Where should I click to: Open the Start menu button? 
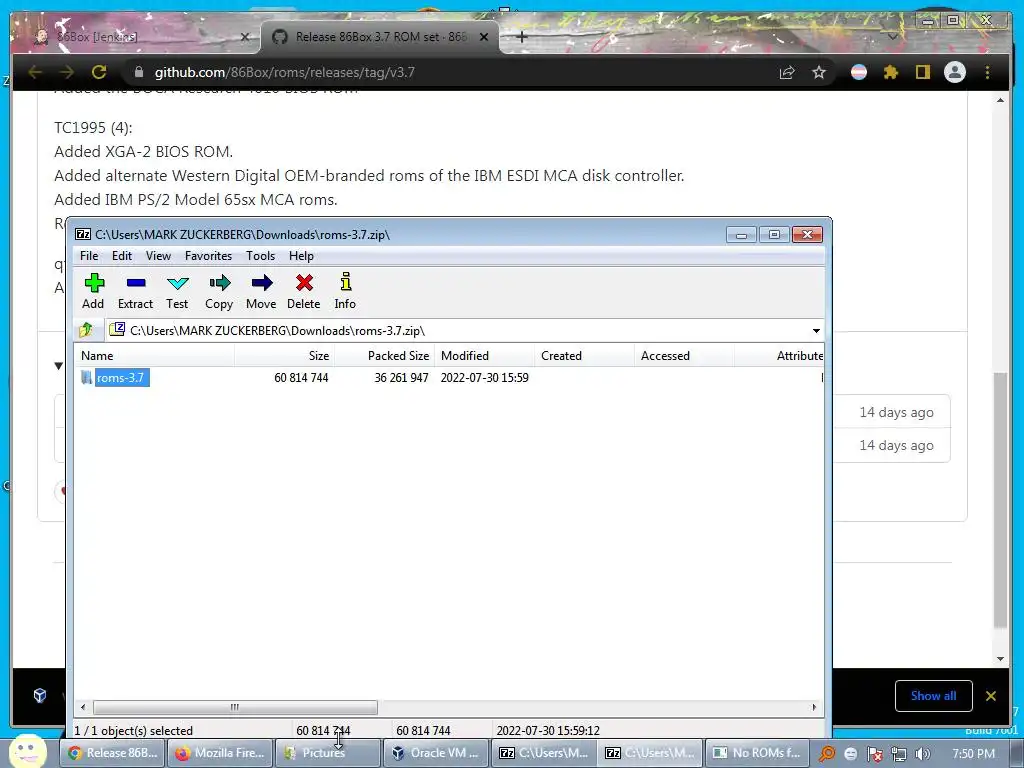27,752
